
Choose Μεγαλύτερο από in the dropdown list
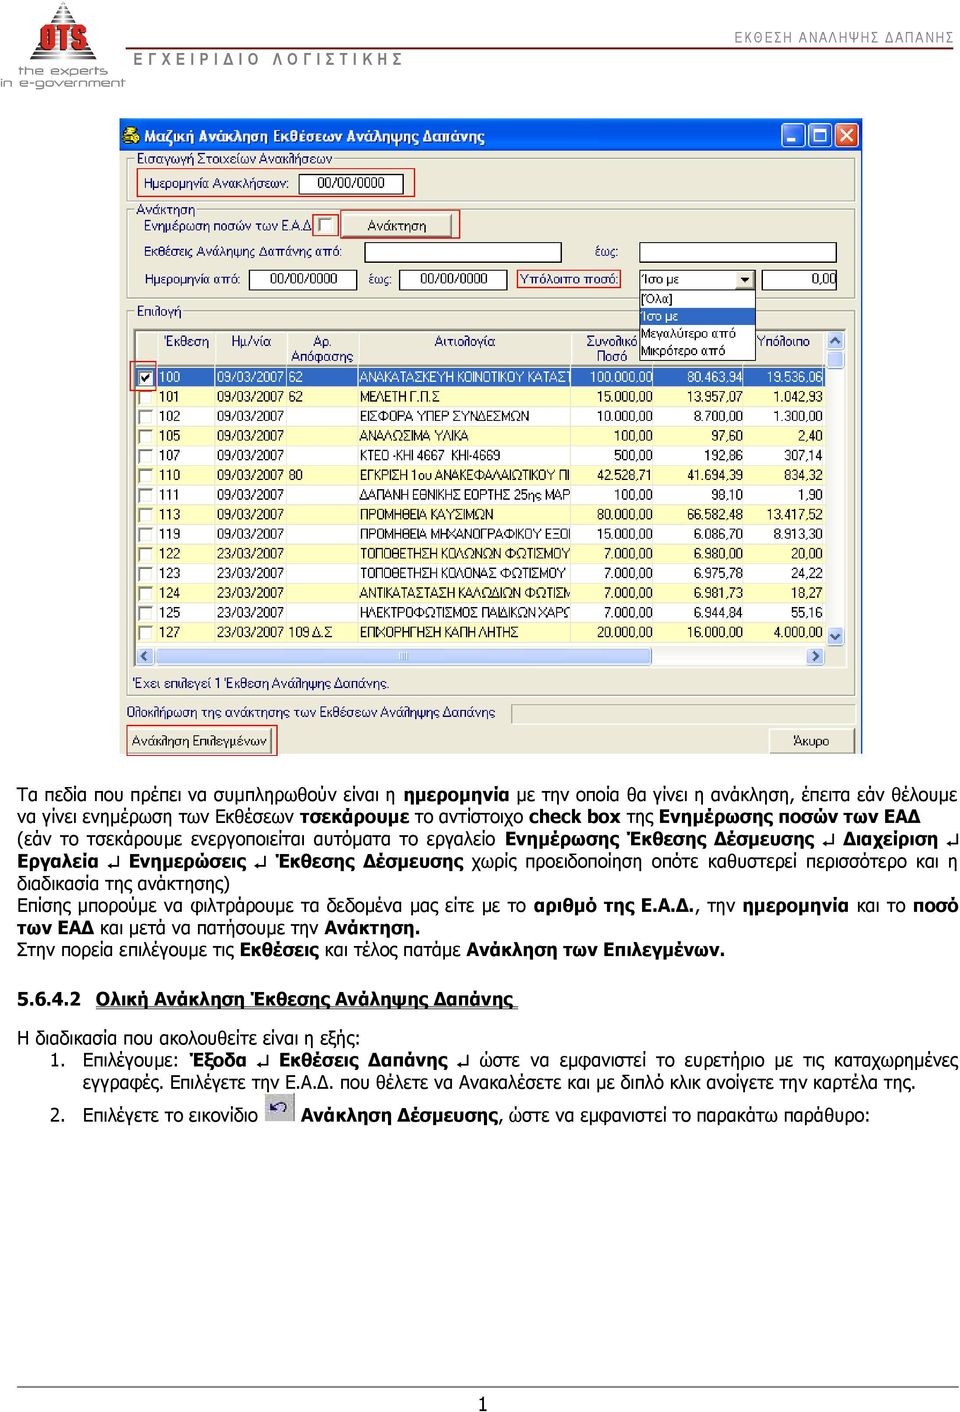click(x=697, y=334)
